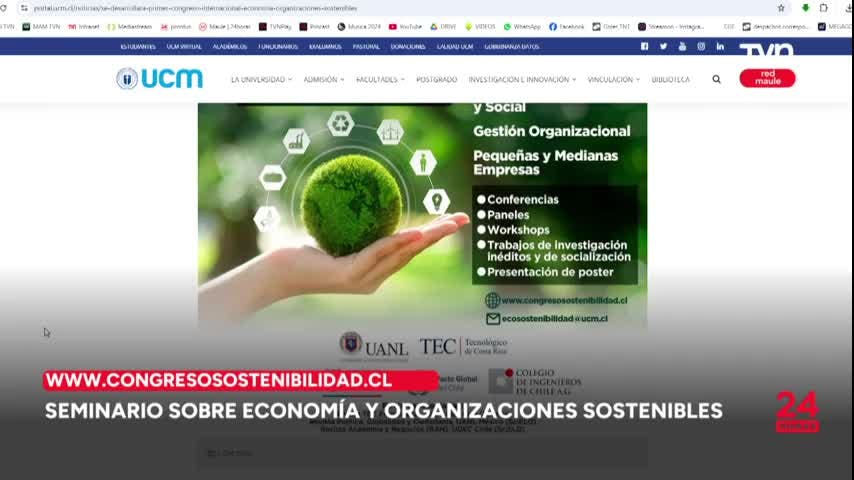This screenshot has height=480, width=854.
Task: Click the browser reload icon
Action: click(3, 8)
